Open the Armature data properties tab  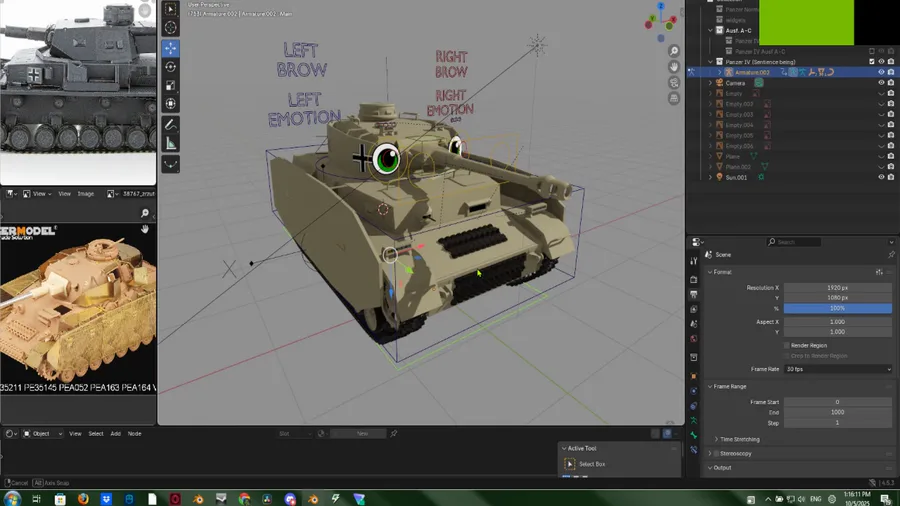tap(693, 421)
